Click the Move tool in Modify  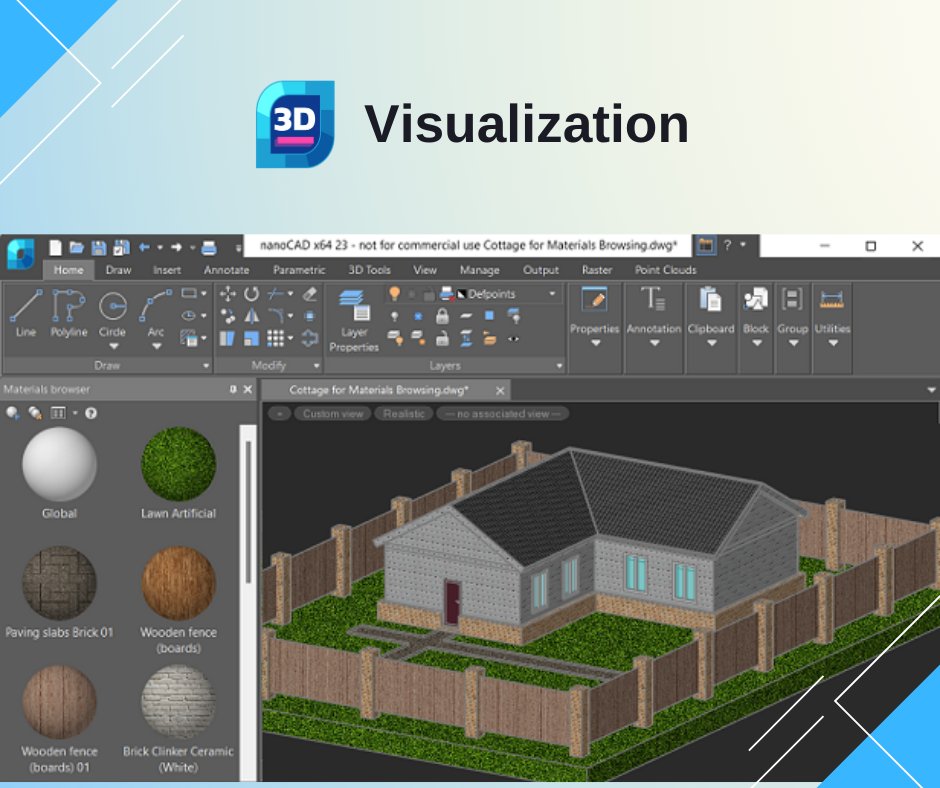click(x=228, y=294)
